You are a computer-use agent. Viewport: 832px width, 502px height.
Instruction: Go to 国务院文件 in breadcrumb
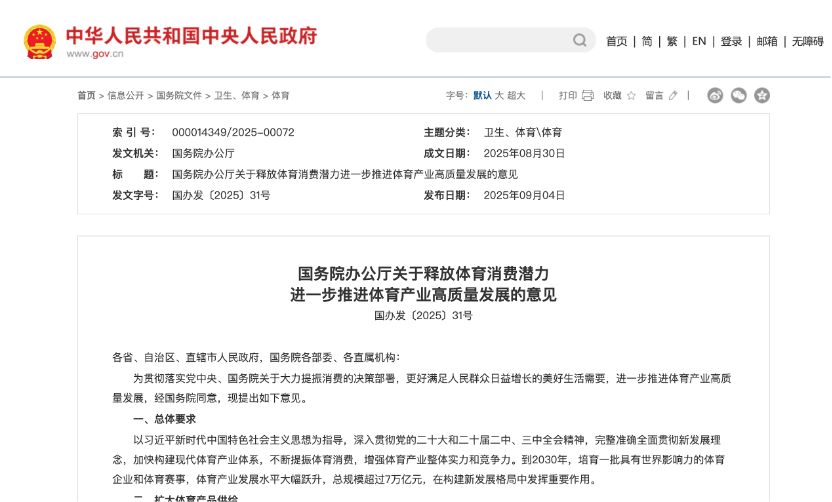(x=179, y=96)
